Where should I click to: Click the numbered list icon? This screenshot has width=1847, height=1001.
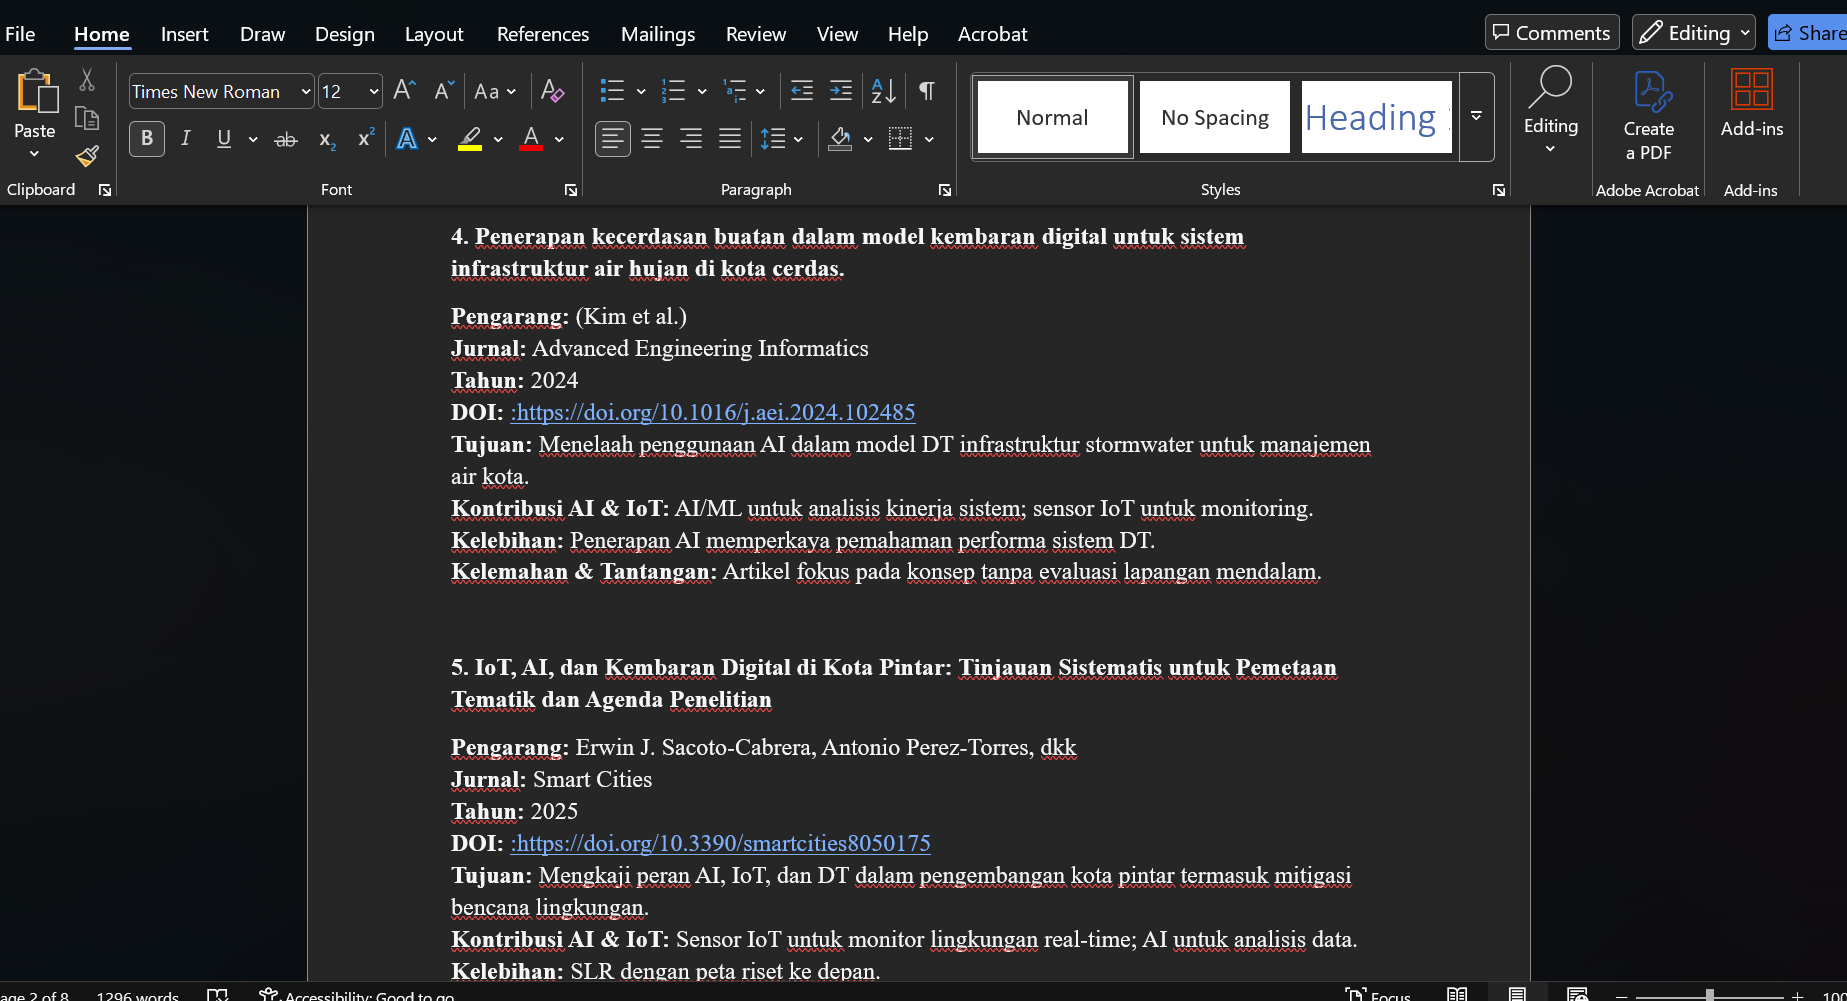(x=674, y=91)
